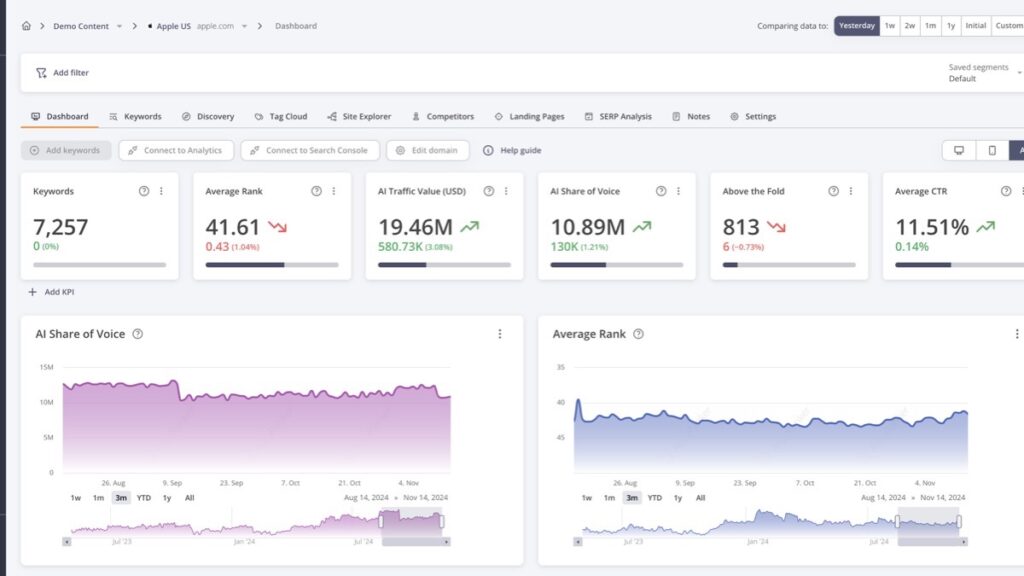Click help icon on Above the Fold card
This screenshot has height=576, width=1024.
pos(833,191)
